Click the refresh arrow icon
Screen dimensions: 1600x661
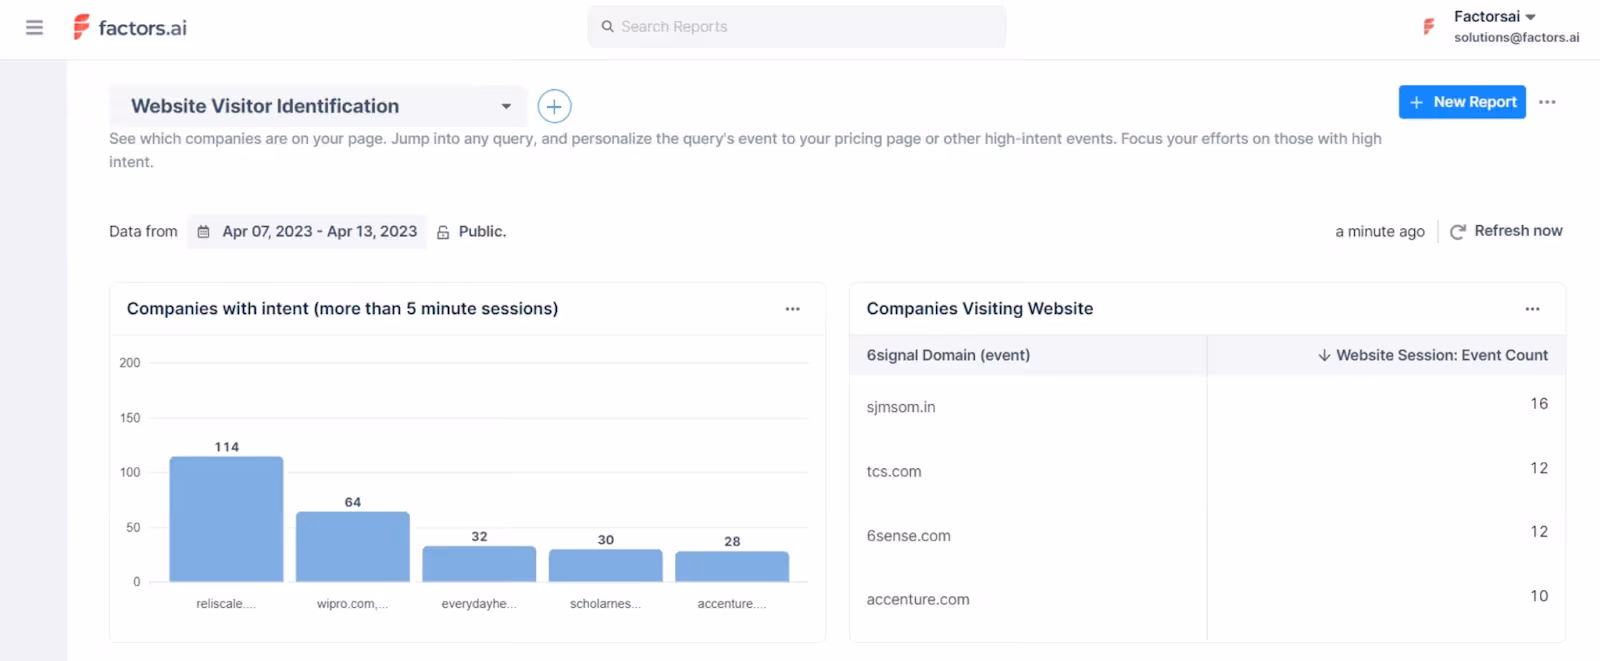pos(1458,232)
